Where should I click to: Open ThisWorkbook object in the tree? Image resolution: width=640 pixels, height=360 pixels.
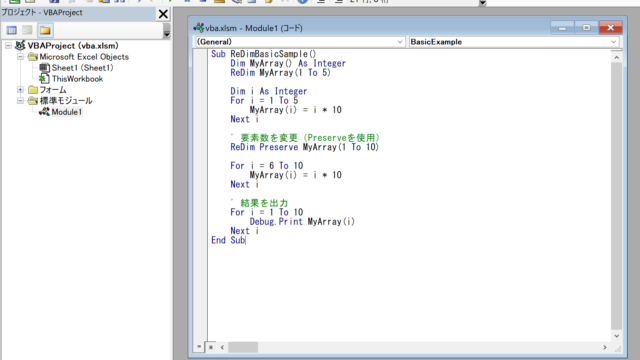(x=77, y=79)
